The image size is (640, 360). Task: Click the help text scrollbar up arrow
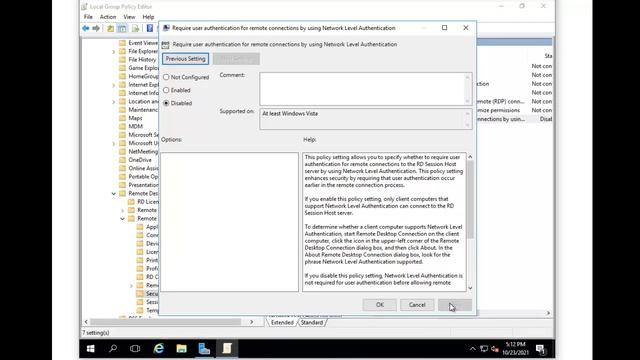[470, 157]
